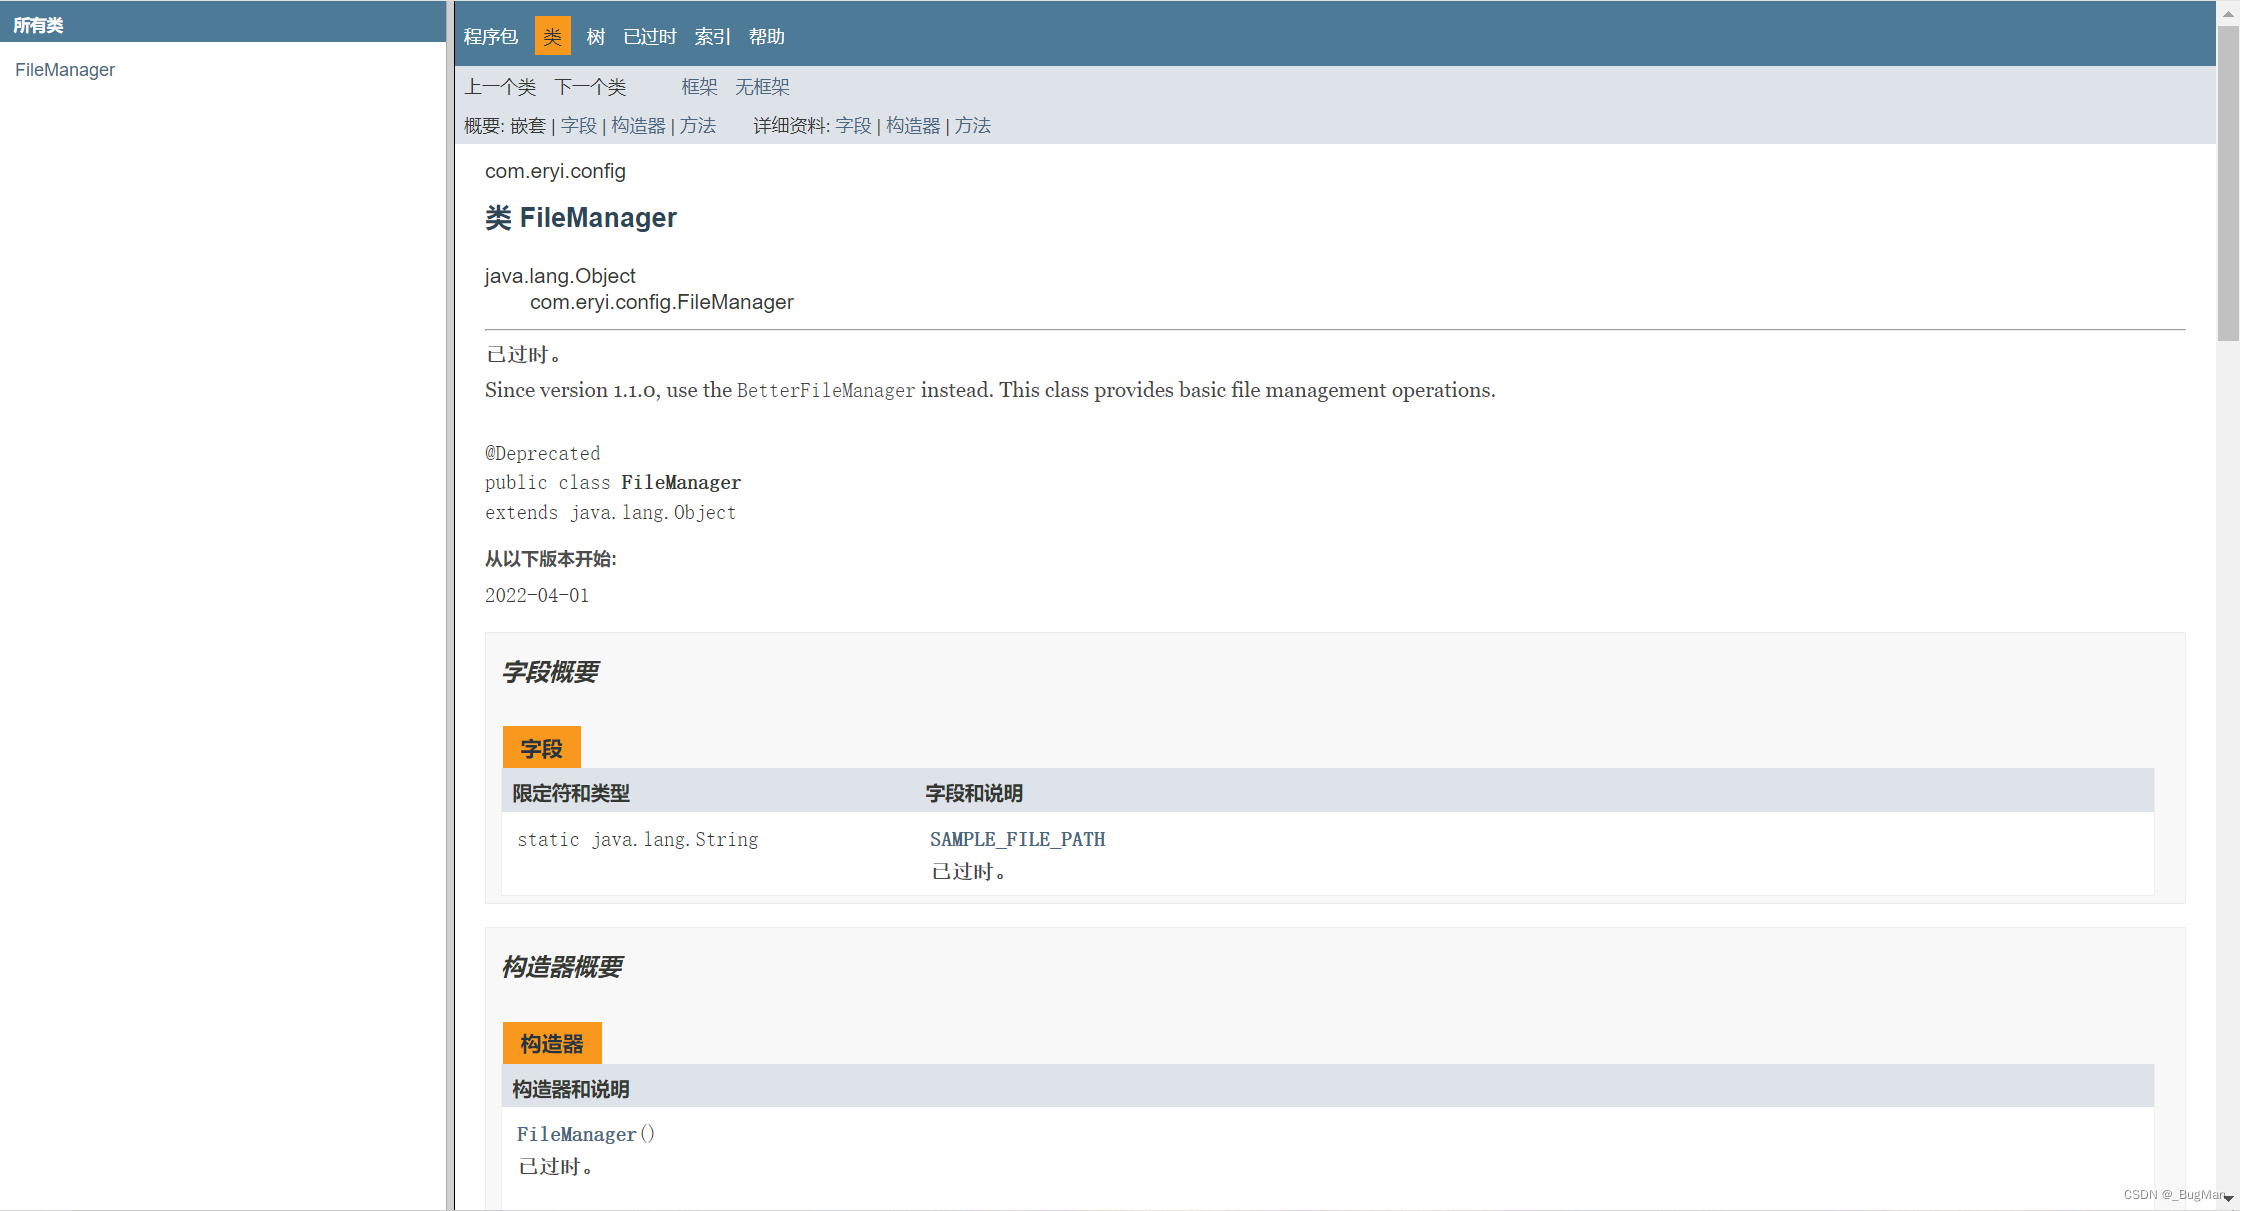Jump to 字段 in the 详细资料 detail links
The image size is (2241, 1211).
click(x=853, y=126)
